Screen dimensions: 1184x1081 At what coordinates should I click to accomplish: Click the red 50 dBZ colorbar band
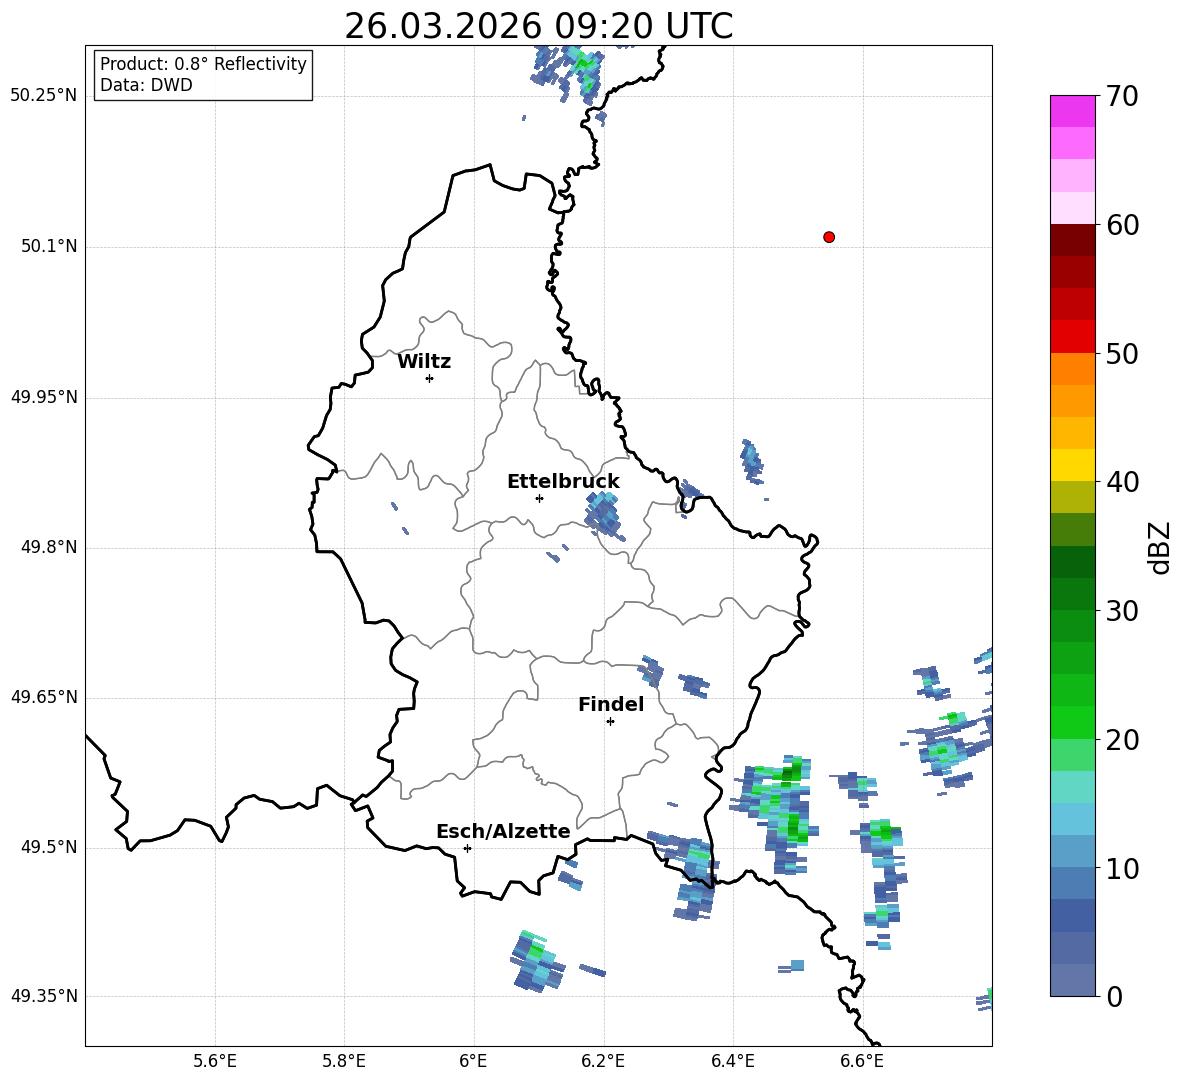(1072, 336)
